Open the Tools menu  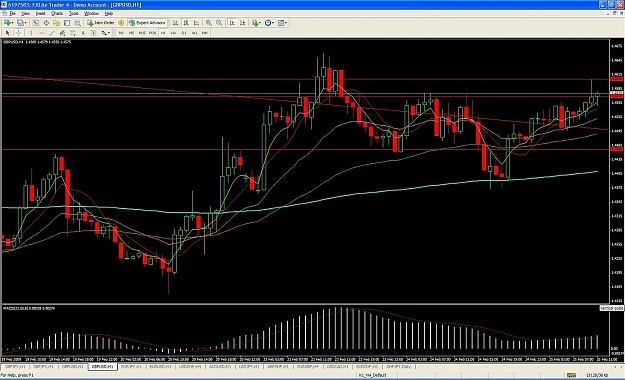click(73, 13)
